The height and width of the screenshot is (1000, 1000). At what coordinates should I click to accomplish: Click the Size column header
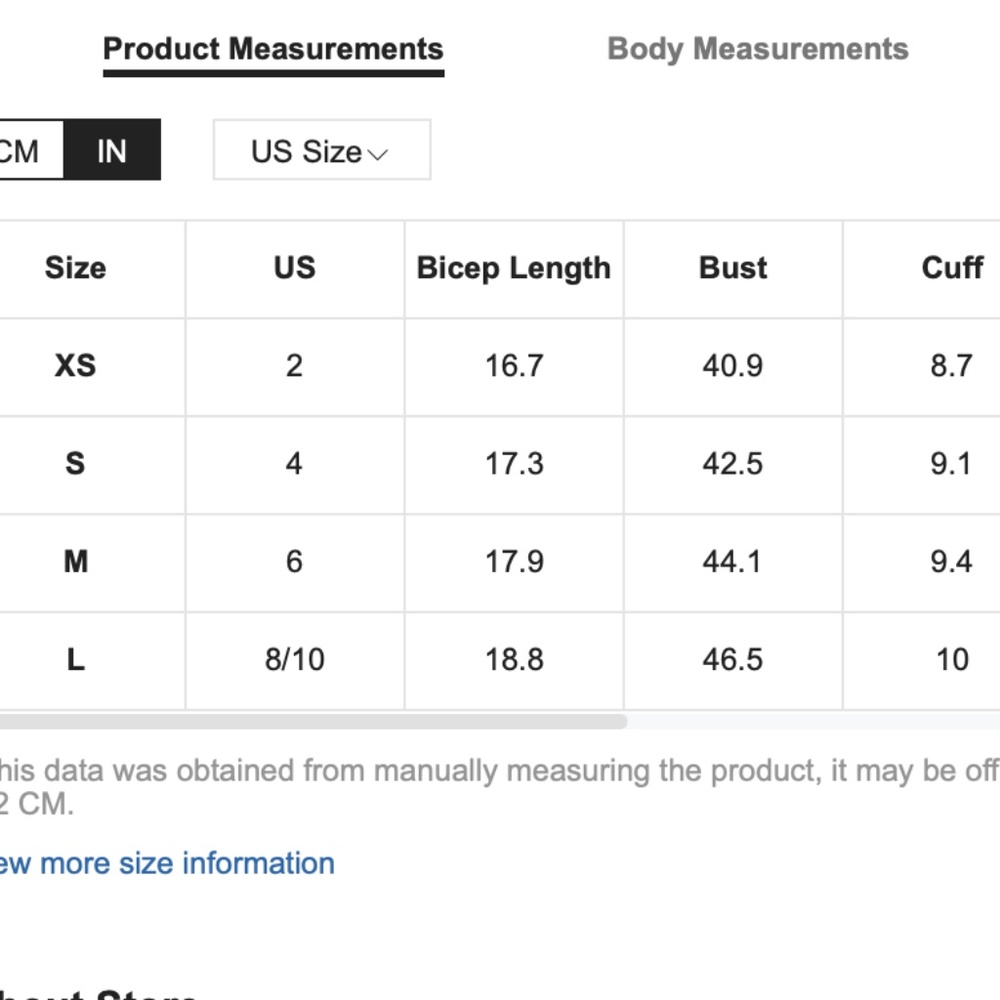[x=75, y=268]
